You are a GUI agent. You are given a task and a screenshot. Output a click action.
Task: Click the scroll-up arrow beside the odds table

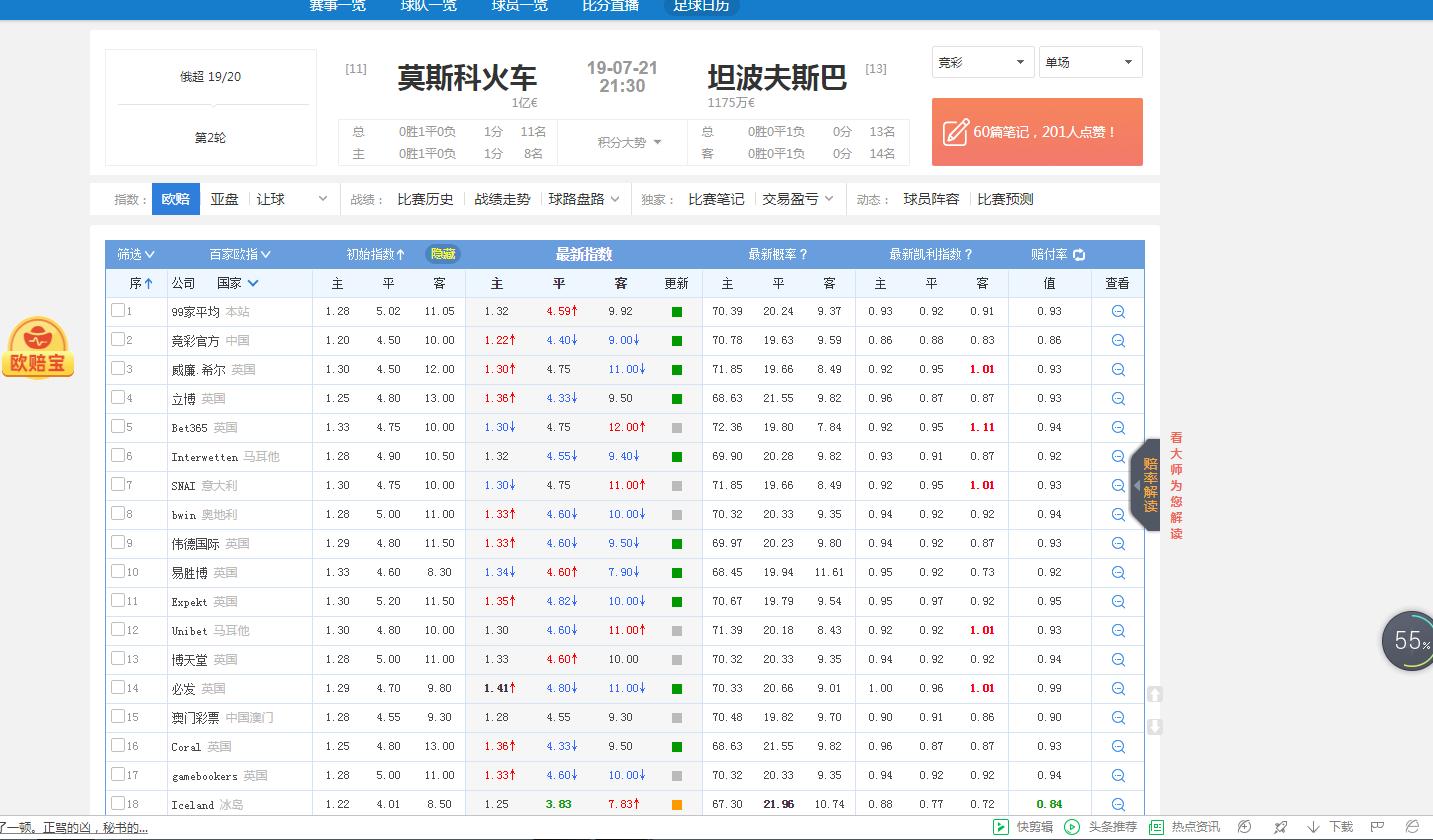click(x=1155, y=693)
